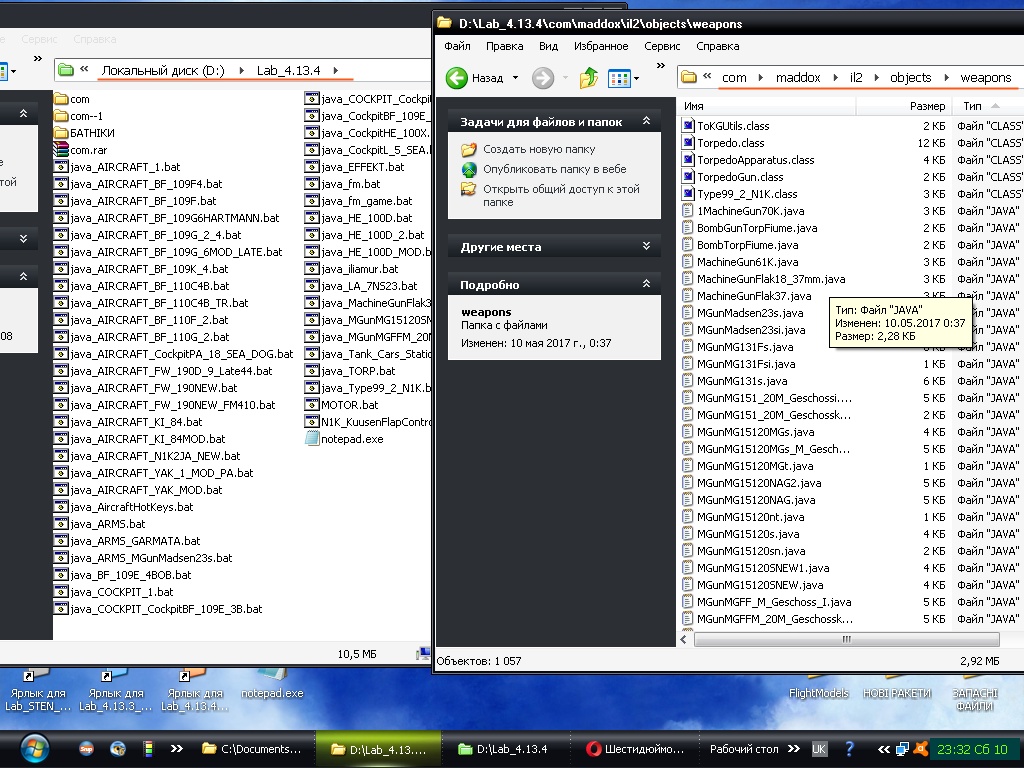Select java_AIRCRAFT_1.bat icon
The width and height of the screenshot is (1024, 768).
[x=61, y=167]
